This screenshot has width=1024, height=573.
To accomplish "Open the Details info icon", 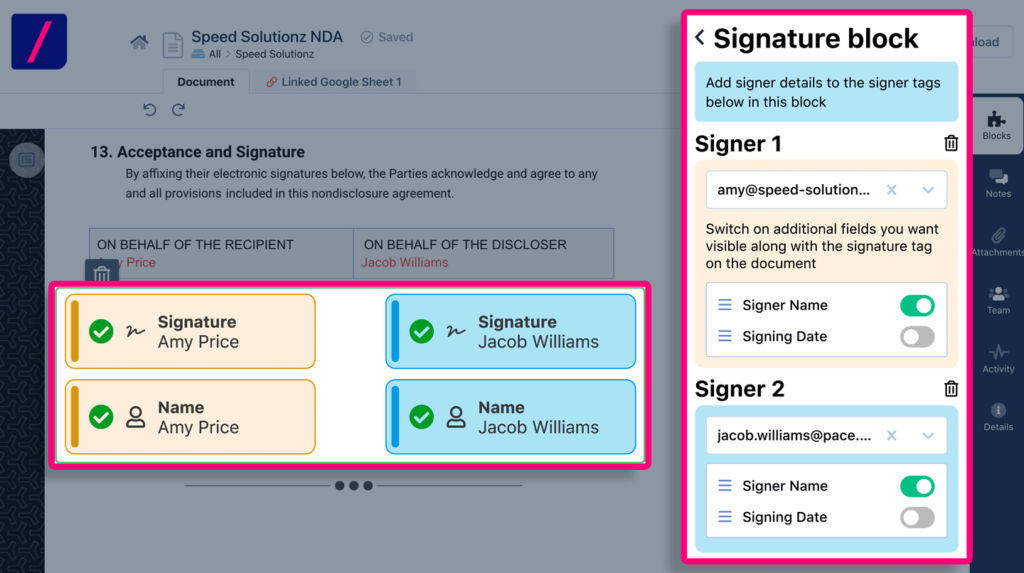I will 998,416.
